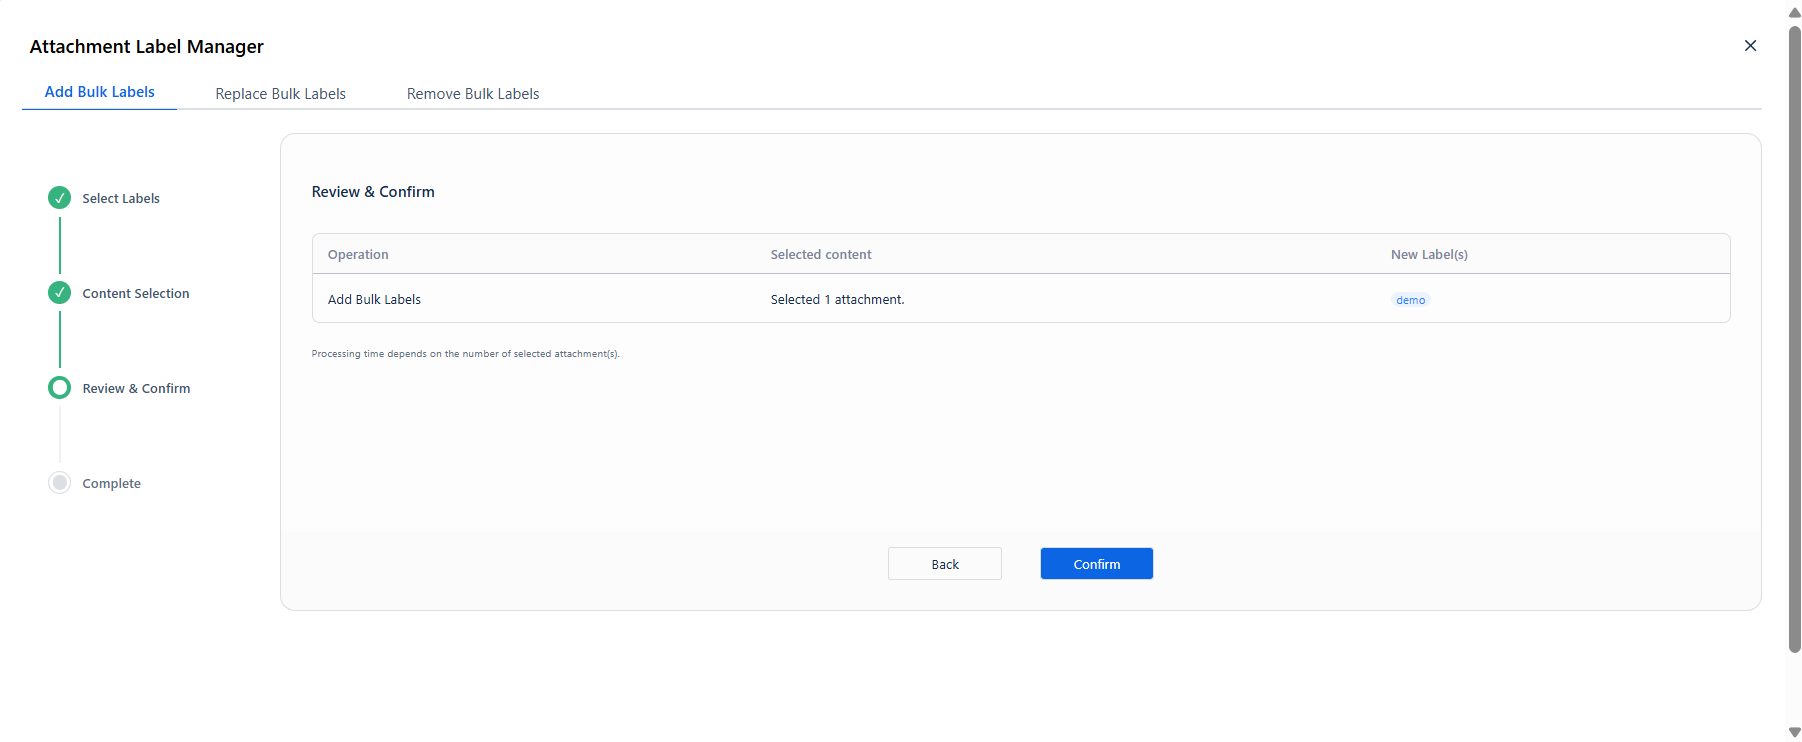Click the Content Selection completed checkmark icon
This screenshot has height=742, width=1802.
(x=60, y=293)
